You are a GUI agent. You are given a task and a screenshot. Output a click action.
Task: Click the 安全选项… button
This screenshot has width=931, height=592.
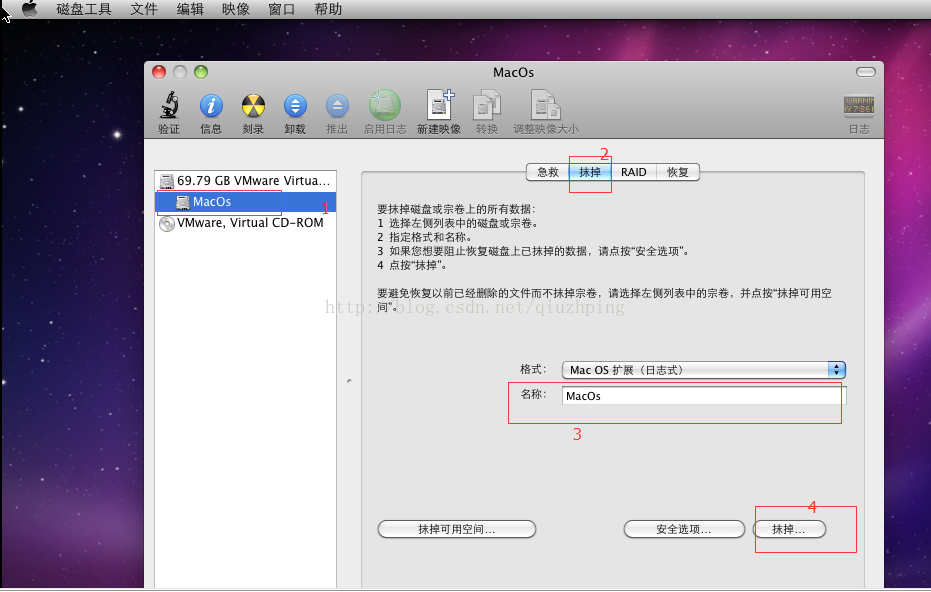coord(684,529)
